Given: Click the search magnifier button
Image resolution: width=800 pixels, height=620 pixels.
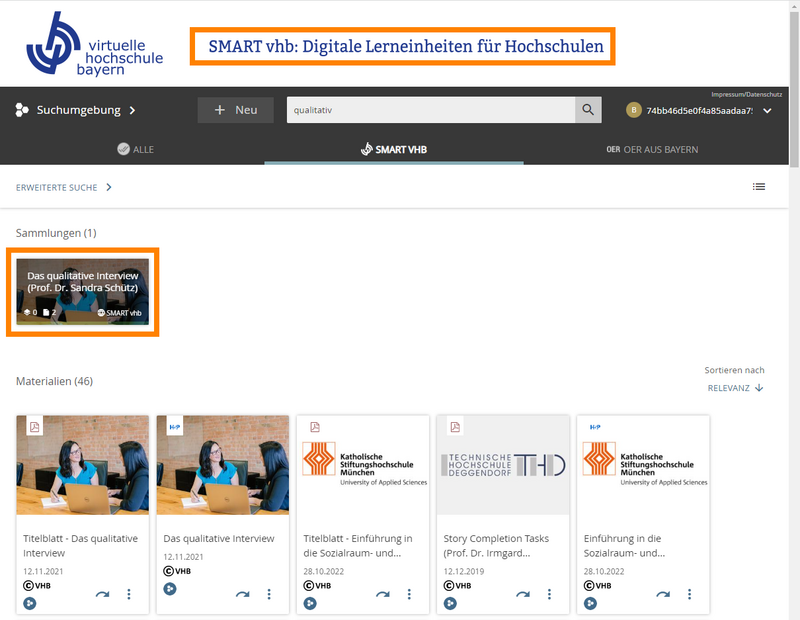Looking at the screenshot, I should click(x=588, y=110).
